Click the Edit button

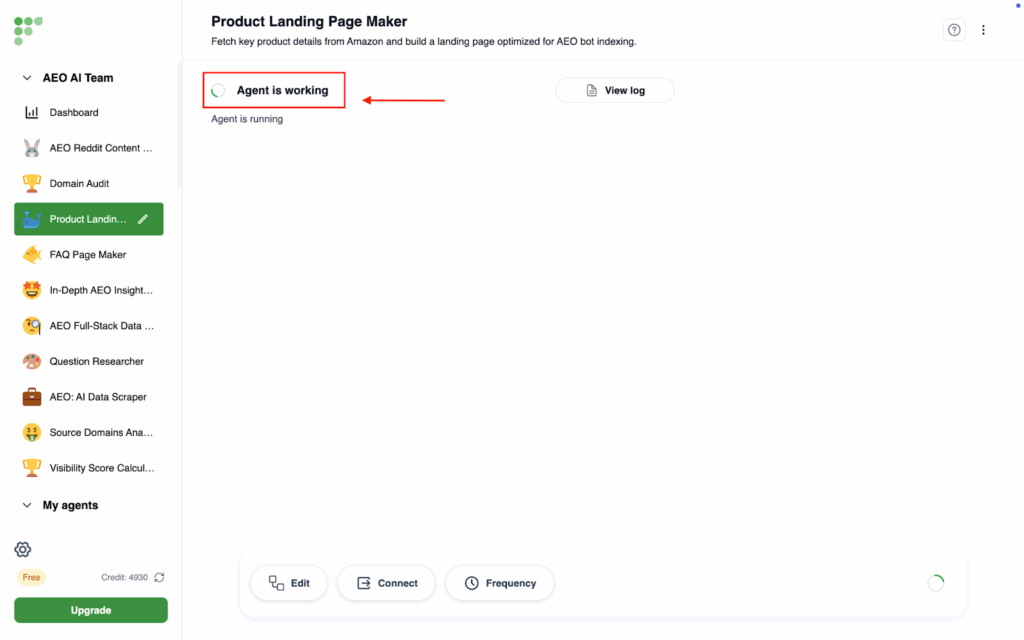[x=289, y=583]
